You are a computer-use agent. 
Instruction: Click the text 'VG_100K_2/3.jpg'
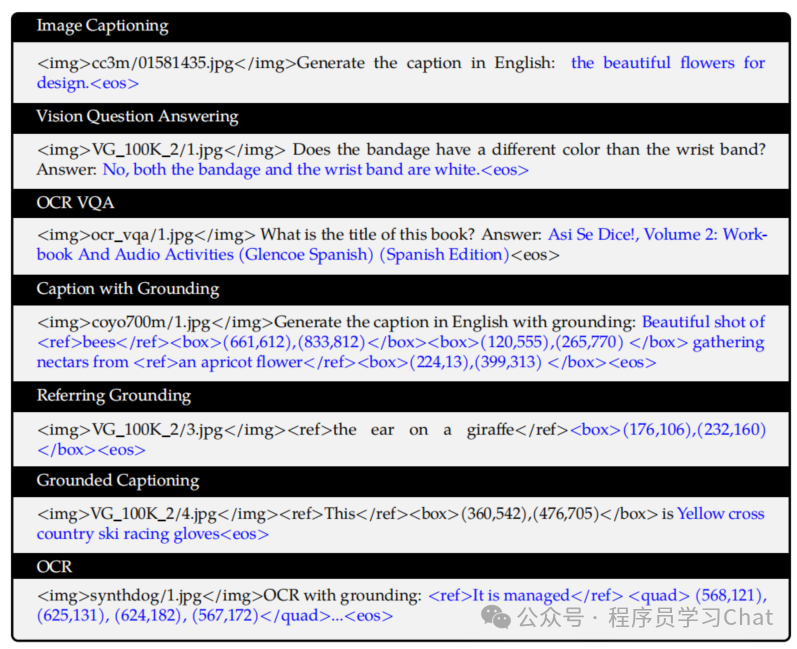click(157, 430)
